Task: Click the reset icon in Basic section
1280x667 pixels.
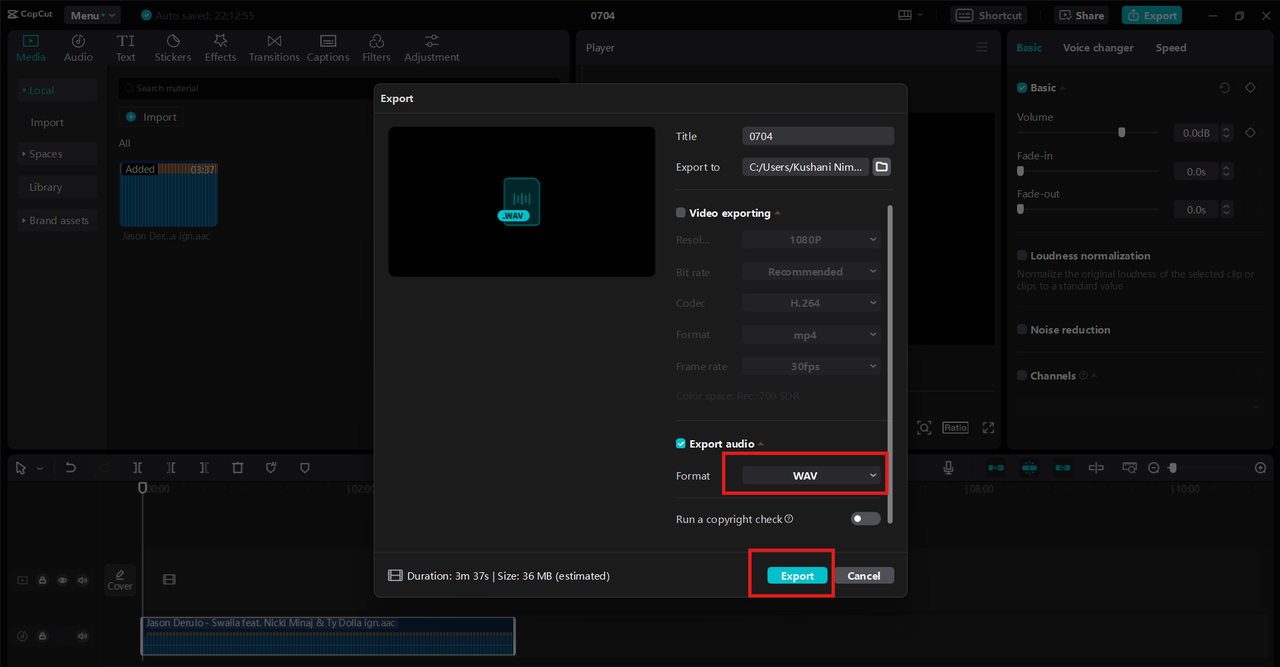Action: 1225,88
